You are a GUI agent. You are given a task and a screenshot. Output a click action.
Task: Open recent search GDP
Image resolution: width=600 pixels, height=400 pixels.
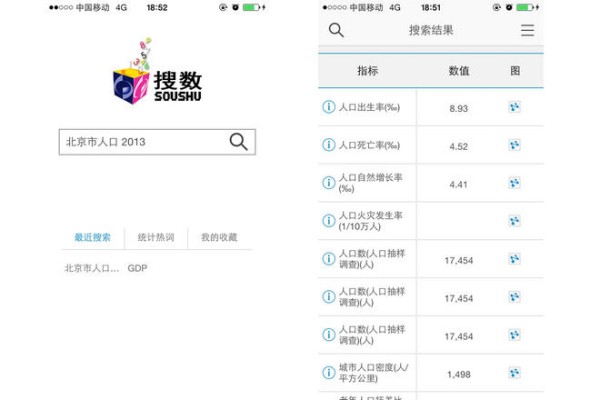coord(137,268)
